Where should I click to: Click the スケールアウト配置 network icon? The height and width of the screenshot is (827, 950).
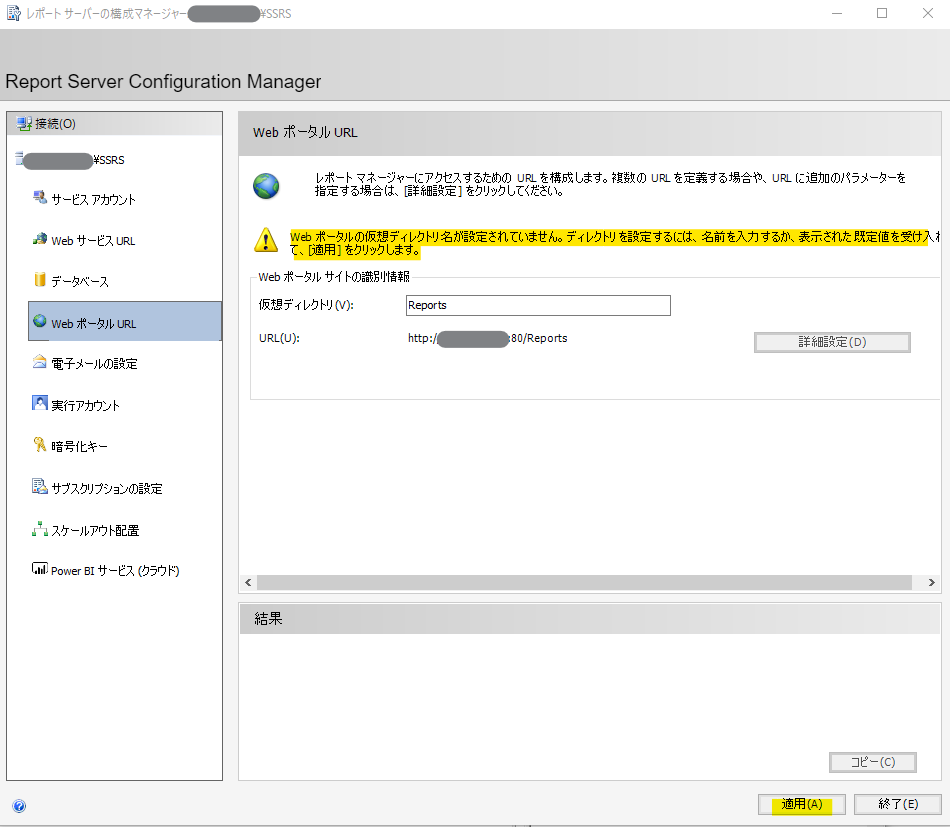[x=40, y=530]
